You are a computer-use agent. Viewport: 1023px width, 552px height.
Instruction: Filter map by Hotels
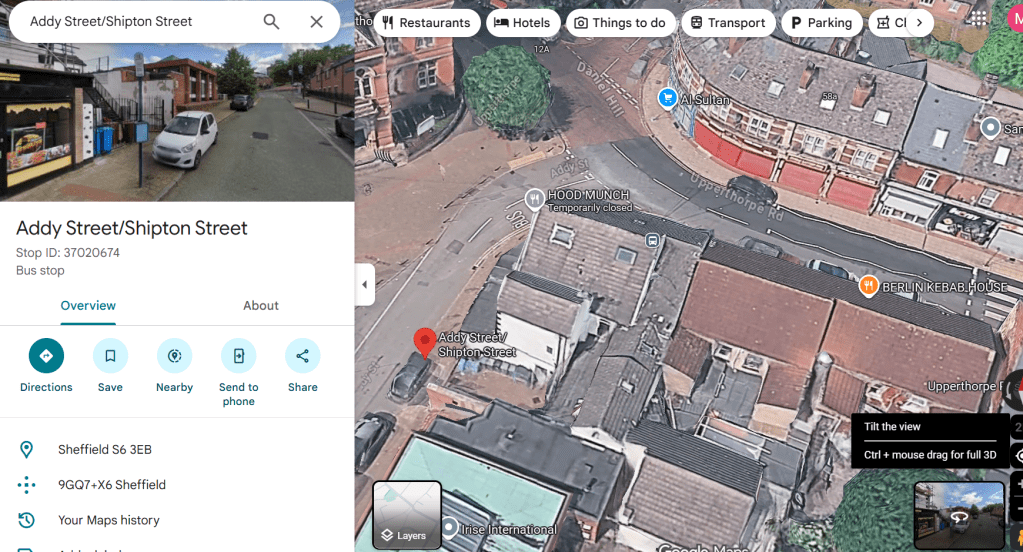click(x=522, y=23)
